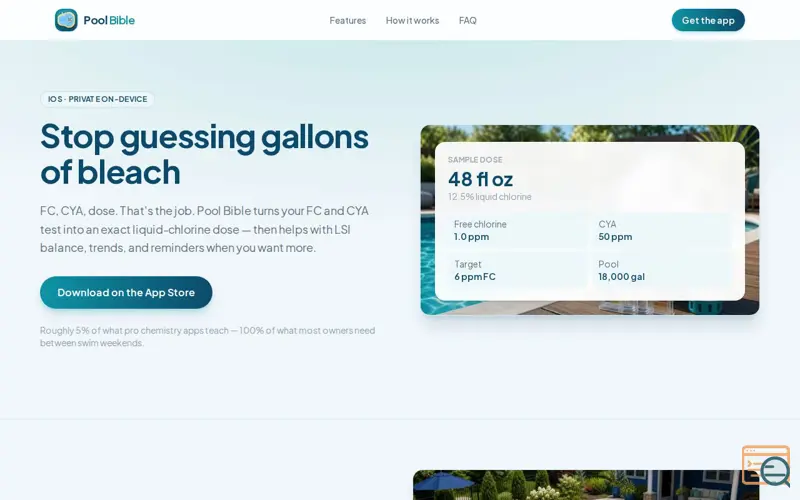
Task: Click the SAMPLE DOSE label
Action: click(x=475, y=160)
